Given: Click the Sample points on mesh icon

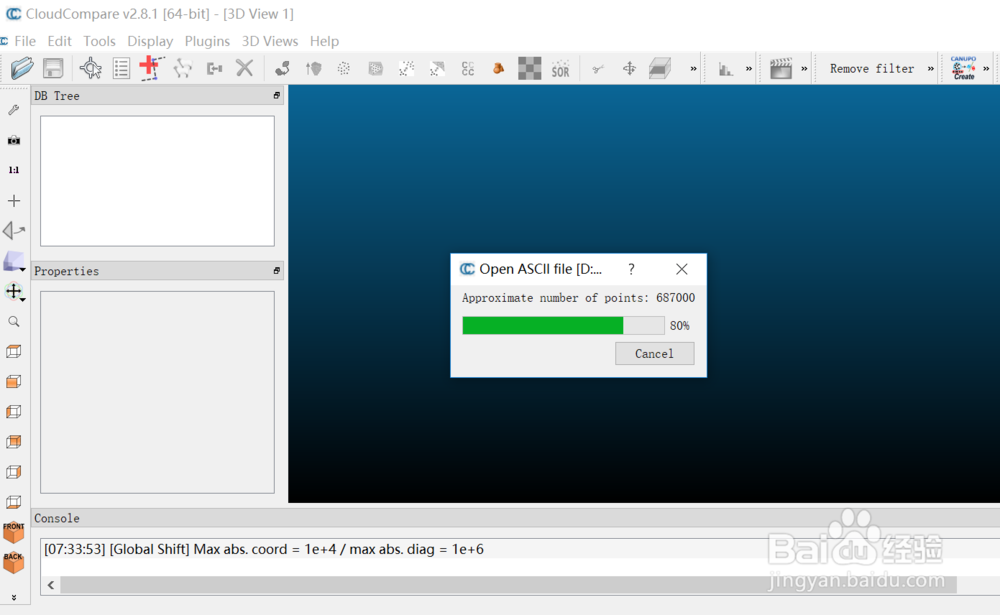Looking at the screenshot, I should pyautogui.click(x=376, y=68).
